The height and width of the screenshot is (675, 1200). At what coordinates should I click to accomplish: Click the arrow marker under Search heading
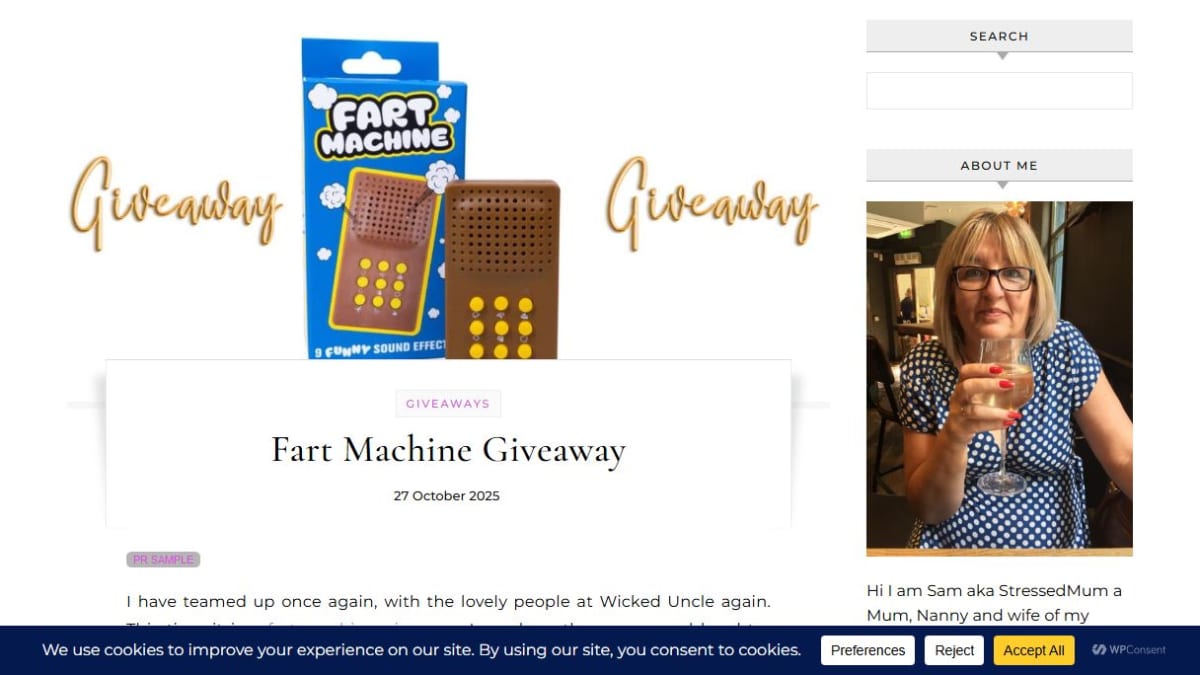coord(1002,56)
